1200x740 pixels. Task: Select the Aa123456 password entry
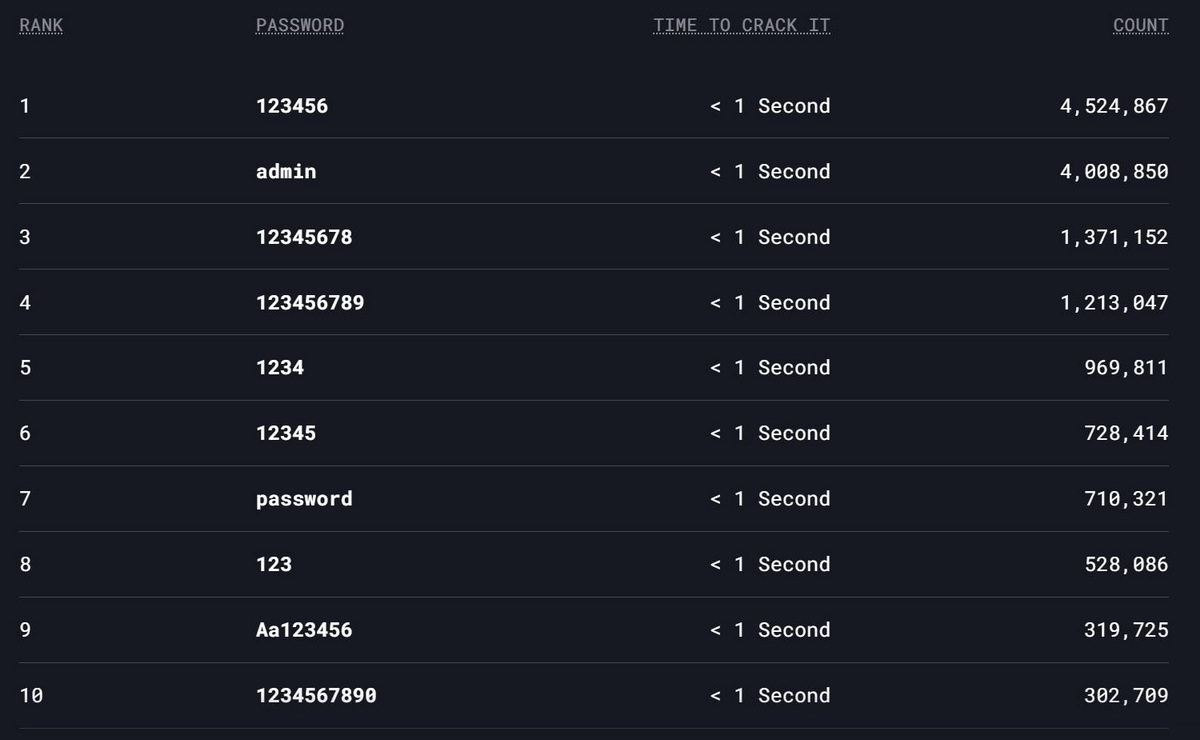pos(304,630)
